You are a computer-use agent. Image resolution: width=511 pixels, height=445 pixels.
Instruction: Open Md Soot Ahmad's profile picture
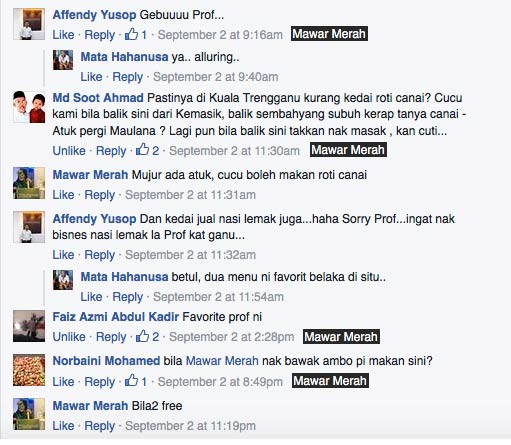click(x=29, y=107)
